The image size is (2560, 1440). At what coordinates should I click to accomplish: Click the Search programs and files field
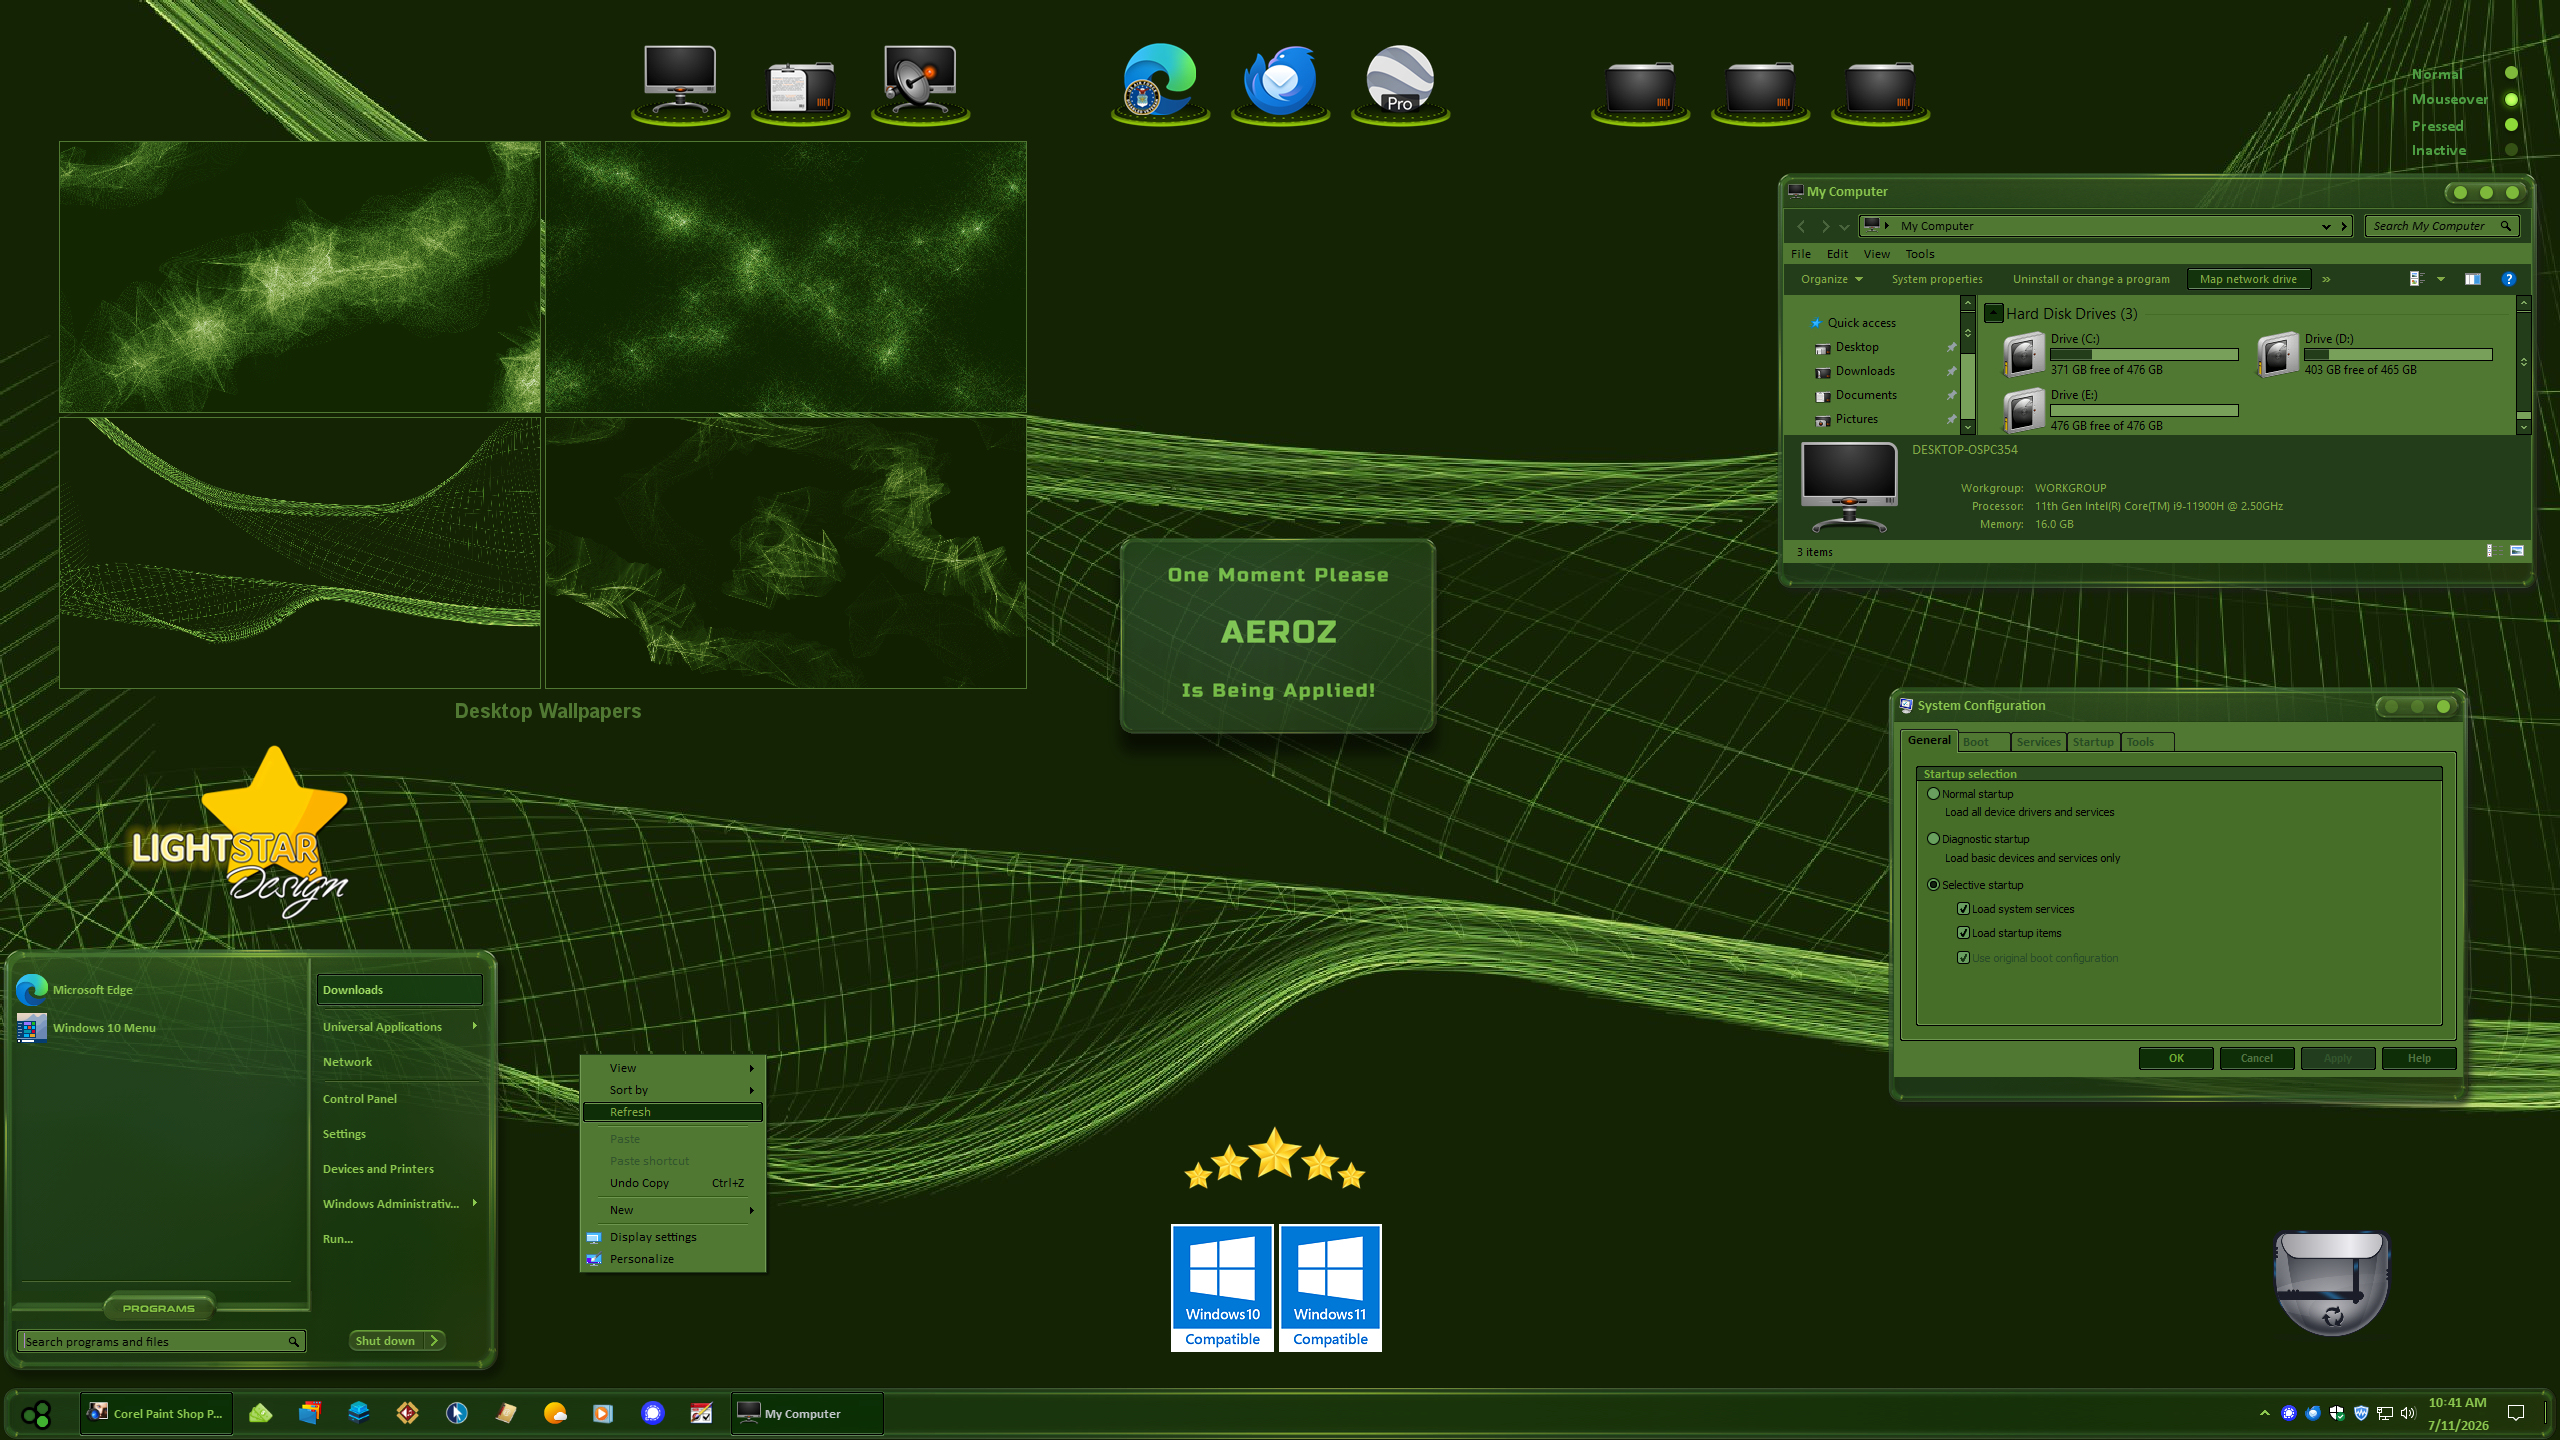[x=161, y=1341]
